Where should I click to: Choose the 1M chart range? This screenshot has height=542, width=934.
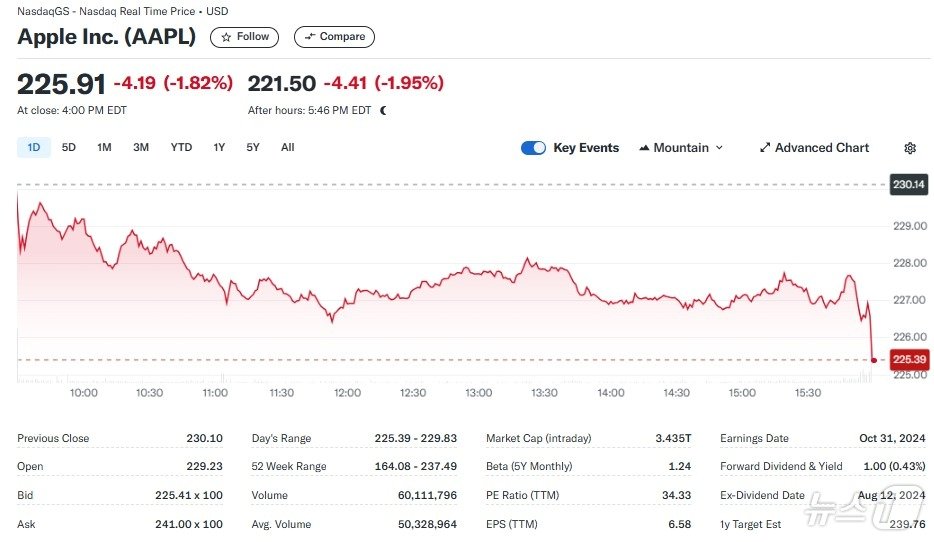point(104,148)
